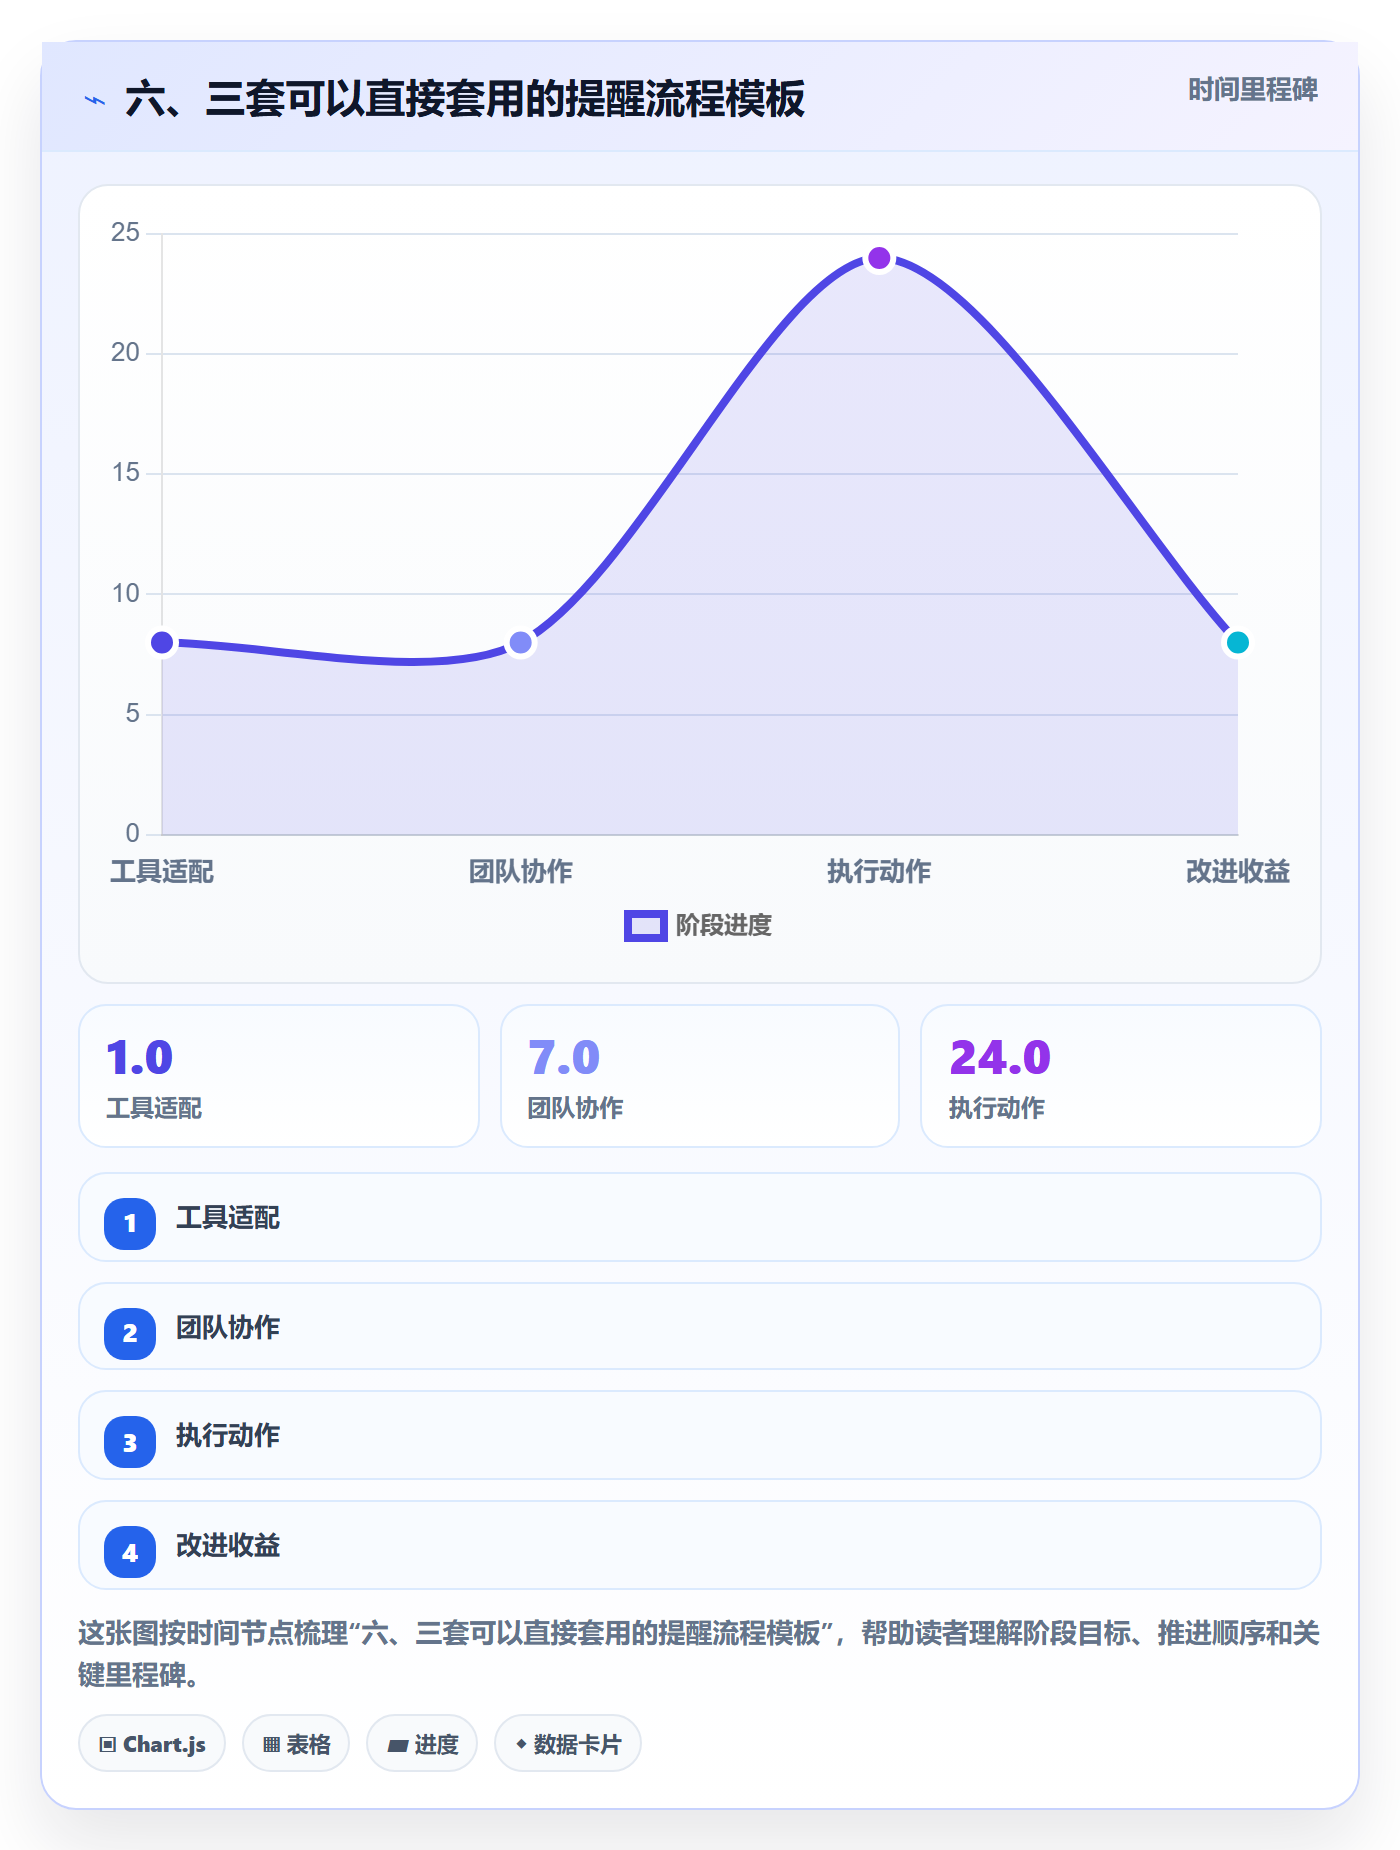This screenshot has width=1400, height=1850.
Task: Open the 改进收益 step row
Action: [700, 1545]
